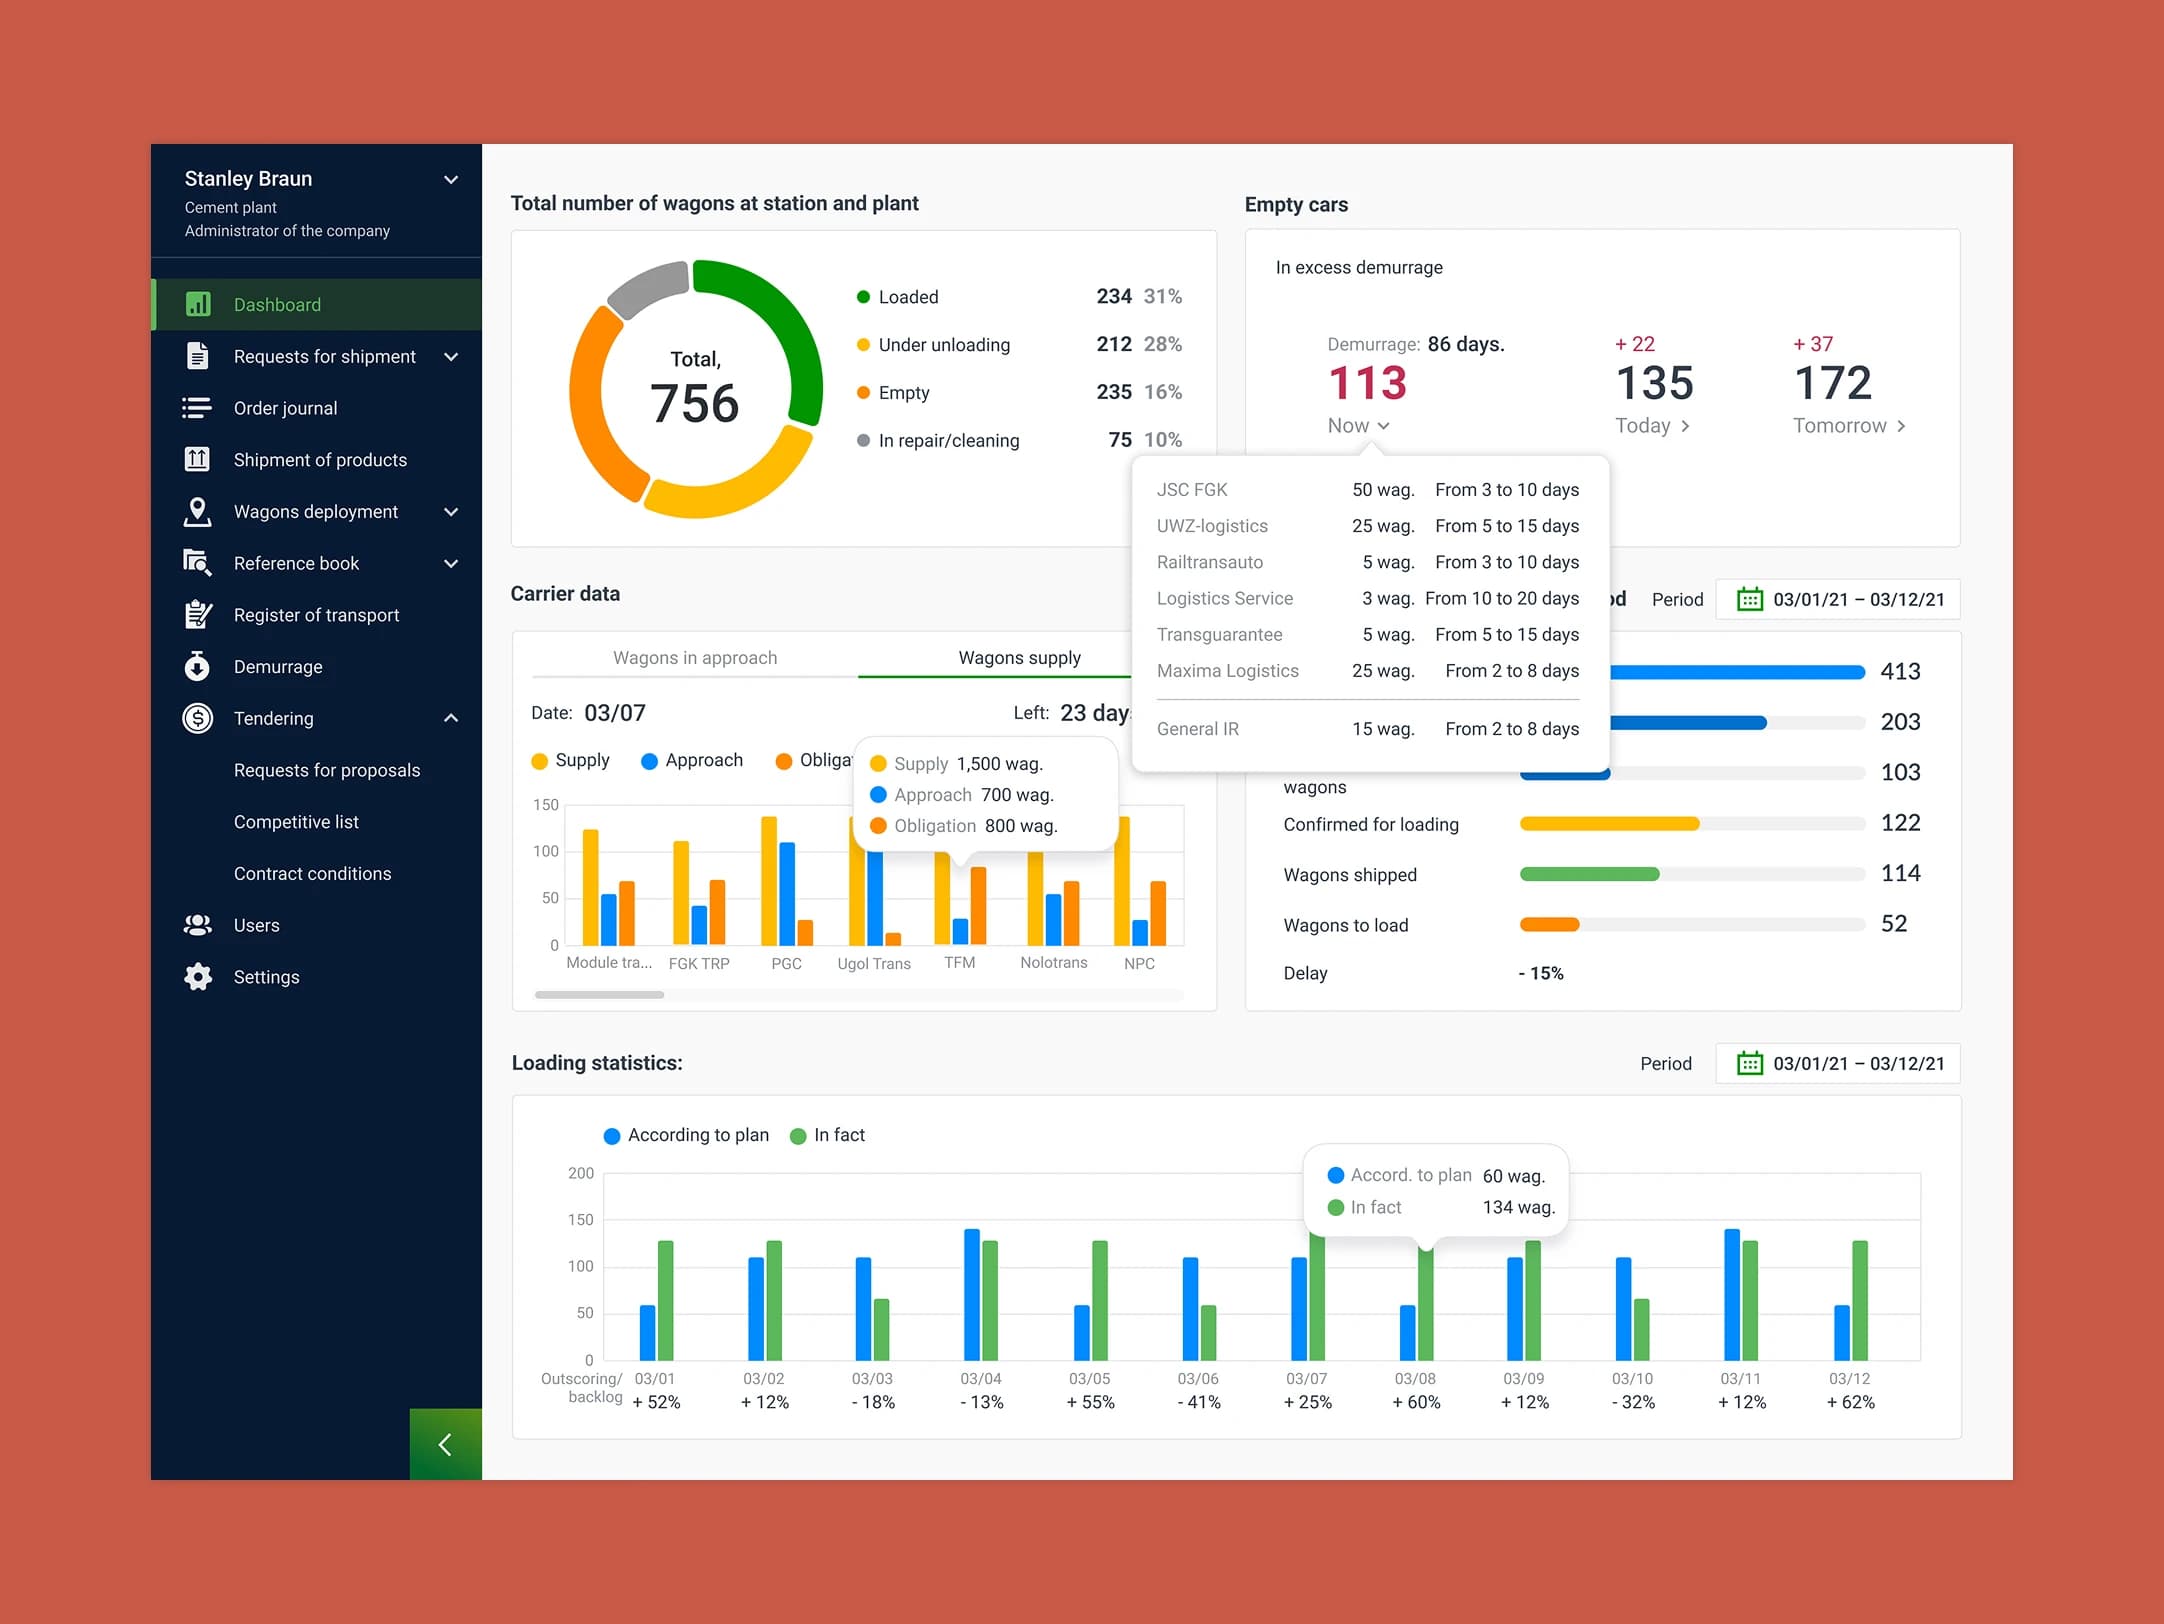Toggle the In fact legend item
The width and height of the screenshot is (2164, 1624).
pos(827,1135)
